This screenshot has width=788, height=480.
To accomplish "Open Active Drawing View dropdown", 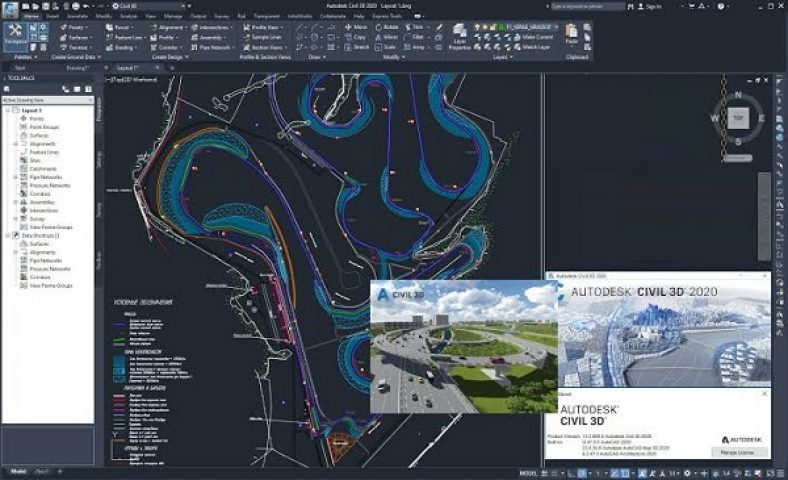I will click(x=48, y=100).
